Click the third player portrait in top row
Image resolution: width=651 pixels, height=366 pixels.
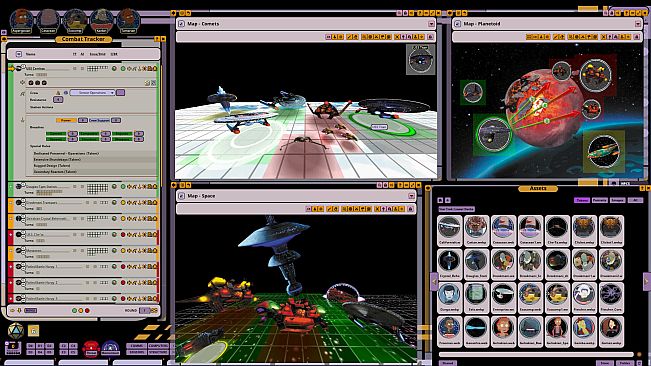pyautogui.click(x=75, y=20)
